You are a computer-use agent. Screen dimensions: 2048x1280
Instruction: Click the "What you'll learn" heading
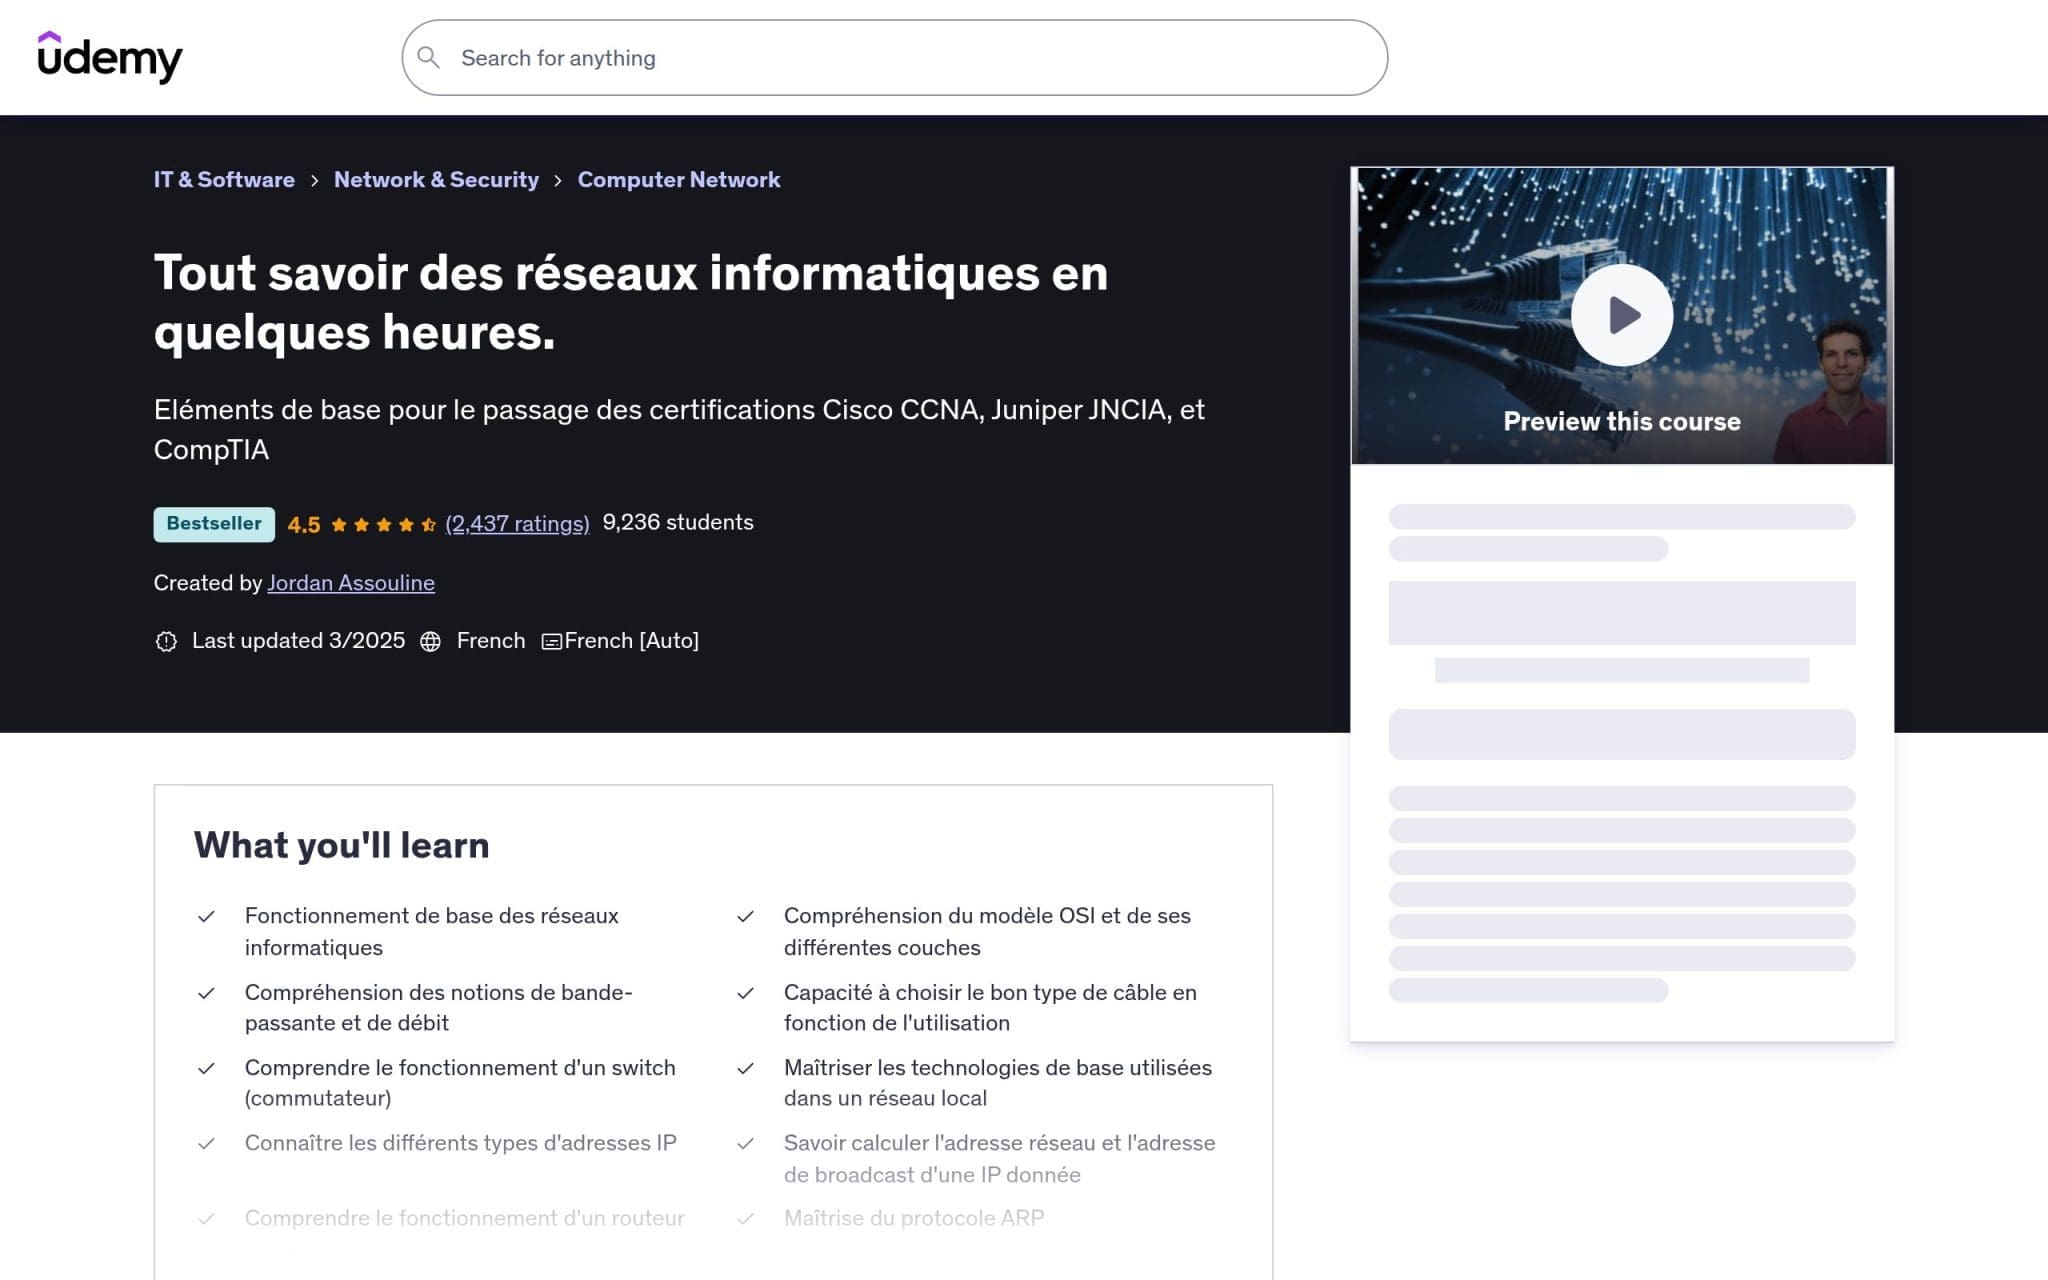341,845
